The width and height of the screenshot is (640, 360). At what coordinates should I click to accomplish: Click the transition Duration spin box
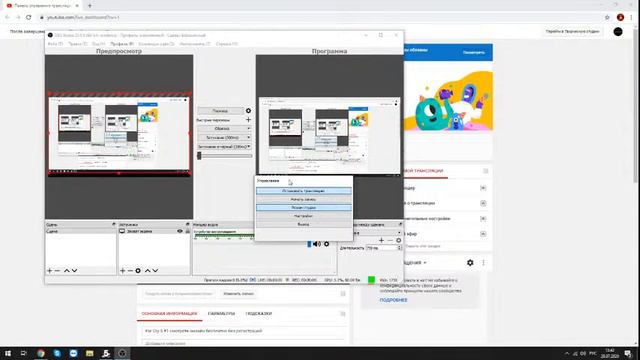tap(384, 248)
